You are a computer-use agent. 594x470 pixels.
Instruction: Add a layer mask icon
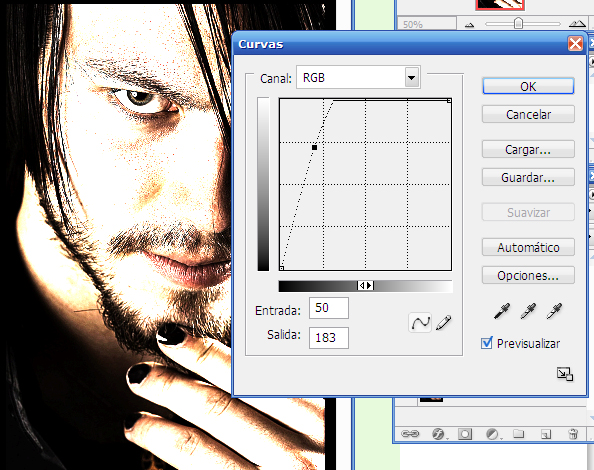tap(465, 434)
